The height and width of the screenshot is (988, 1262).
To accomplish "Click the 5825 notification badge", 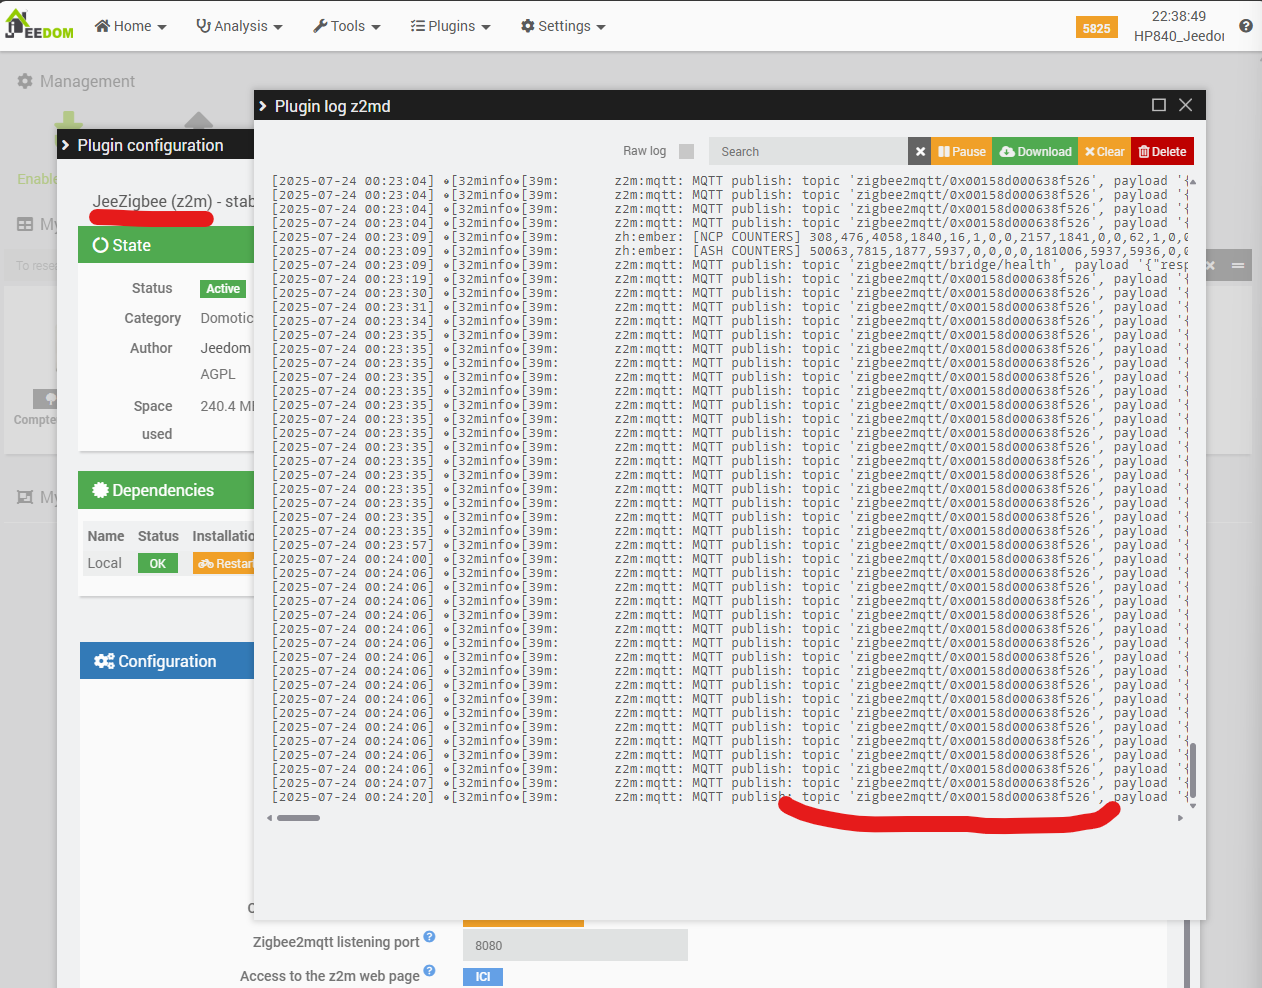I will click(x=1096, y=28).
